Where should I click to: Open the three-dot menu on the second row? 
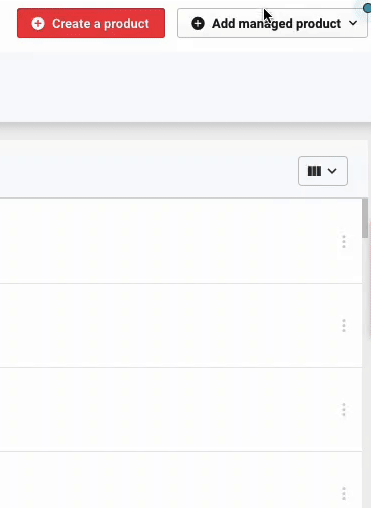[x=344, y=326]
